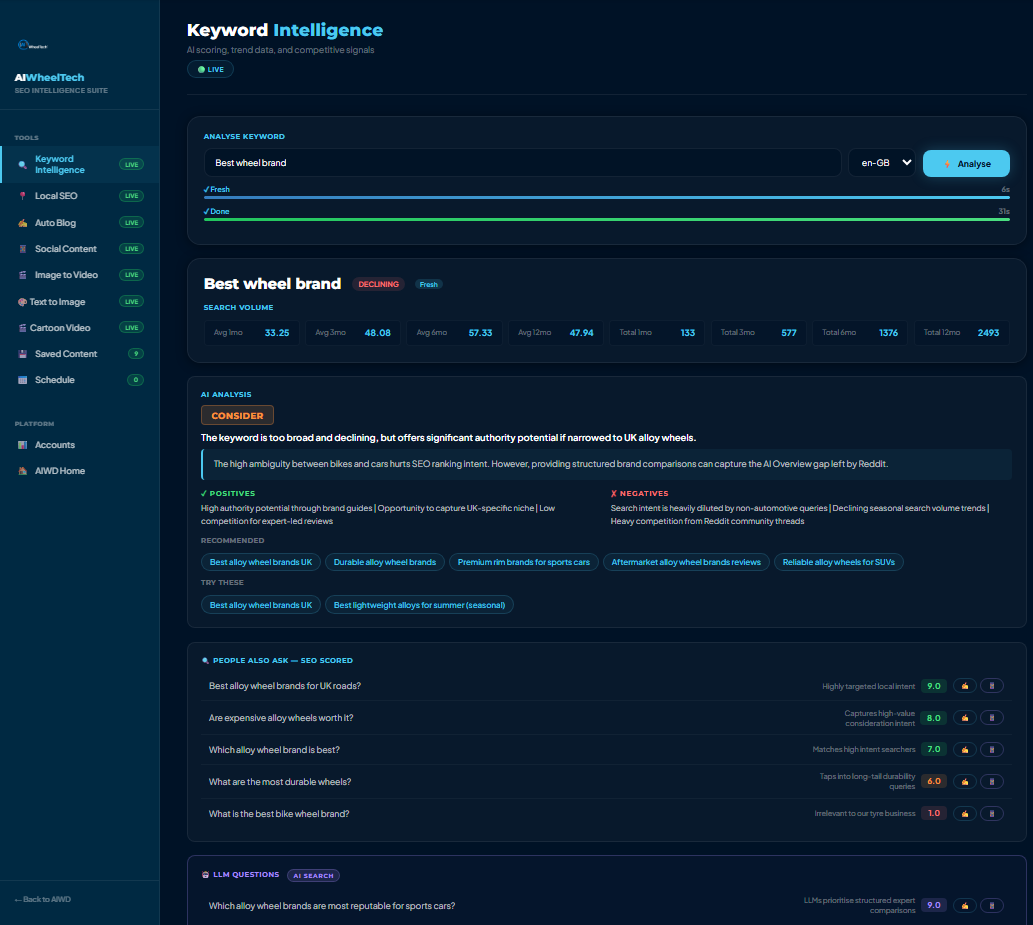Image resolution: width=1033 pixels, height=925 pixels.
Task: Click the writing-hand icon for 'Which alloy wheel brand is best?'
Action: [x=964, y=750]
